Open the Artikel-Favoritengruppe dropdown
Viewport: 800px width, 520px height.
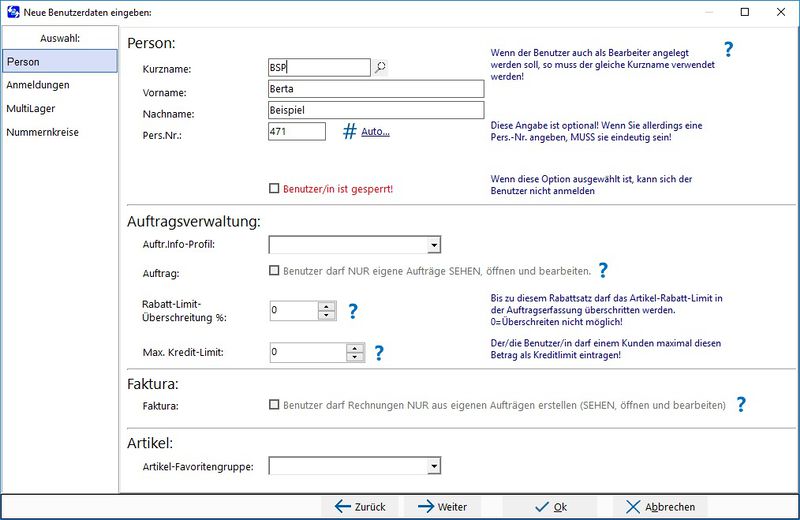[433, 466]
